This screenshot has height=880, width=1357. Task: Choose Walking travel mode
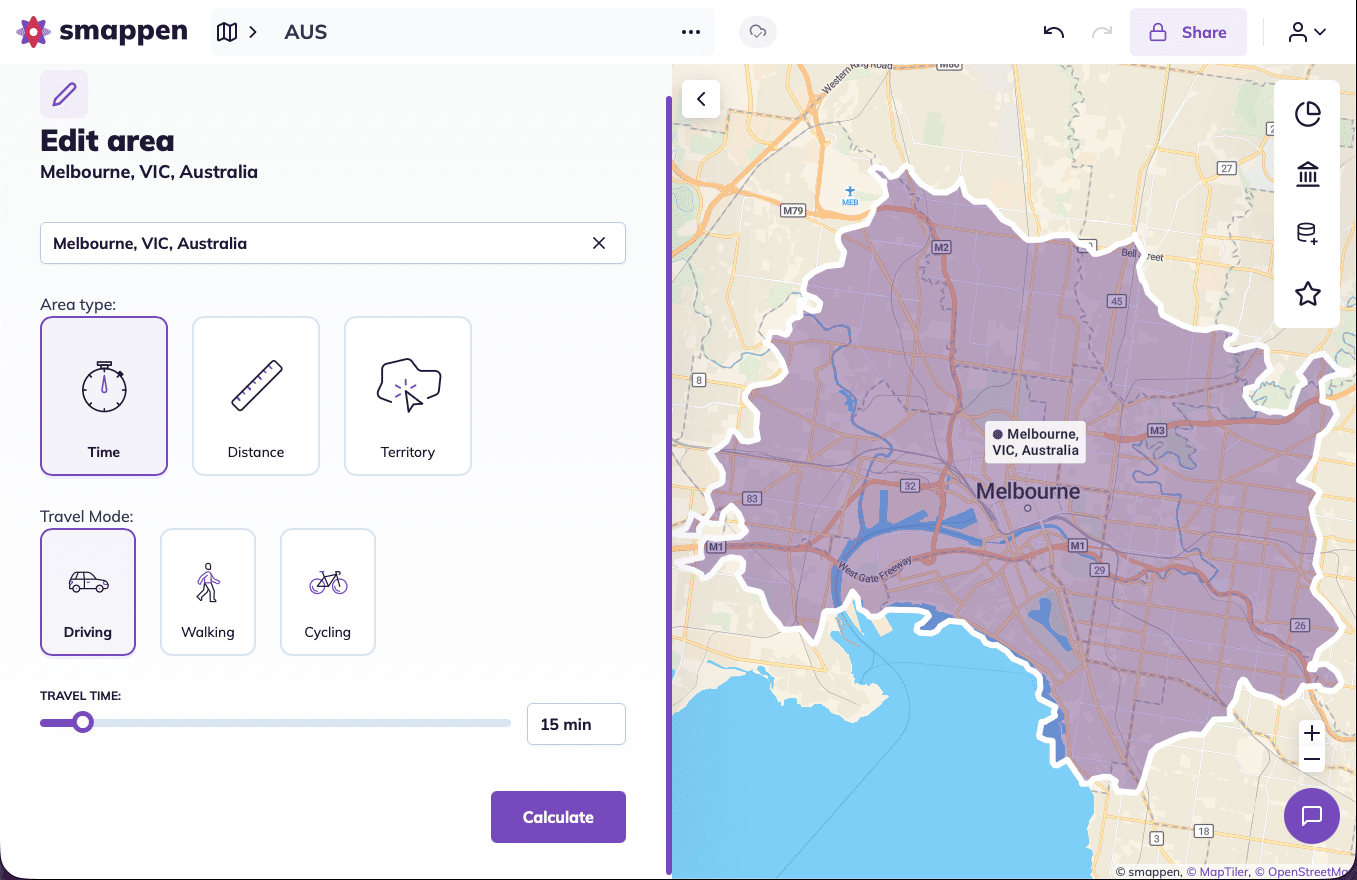(x=208, y=592)
